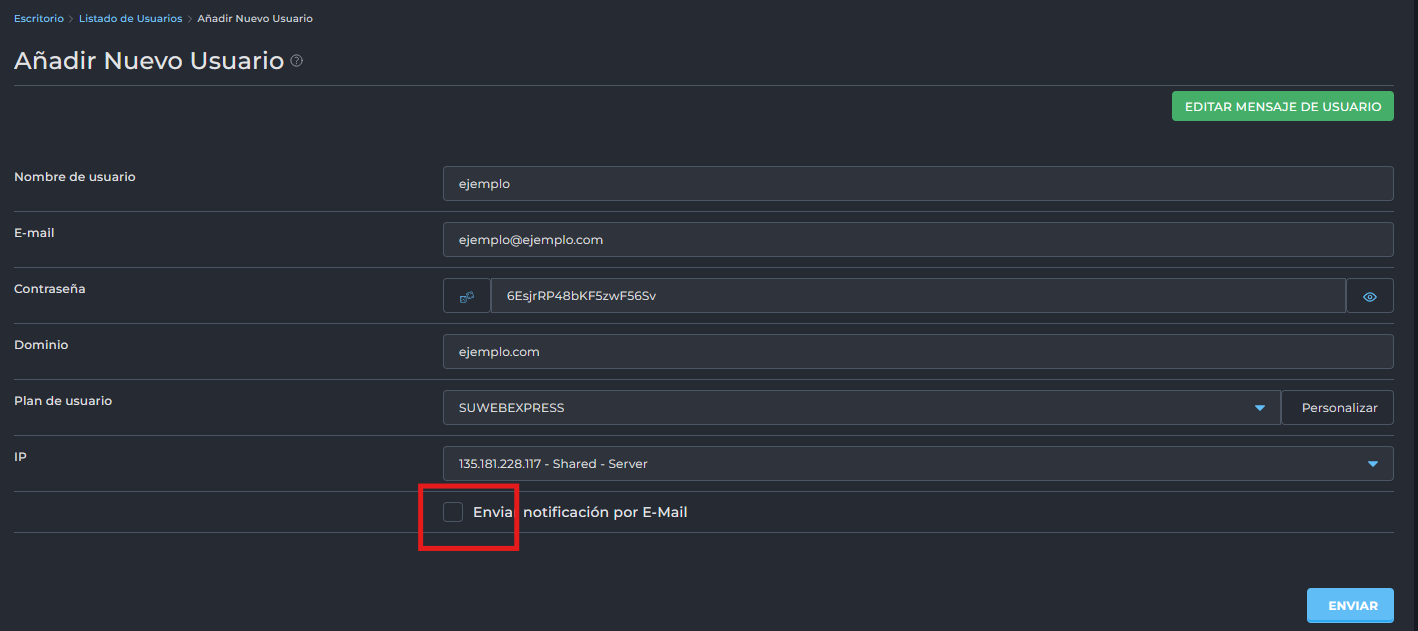Open Listado de Usuarios breadcrumb
The height and width of the screenshot is (631, 1418).
pyautogui.click(x=131, y=19)
